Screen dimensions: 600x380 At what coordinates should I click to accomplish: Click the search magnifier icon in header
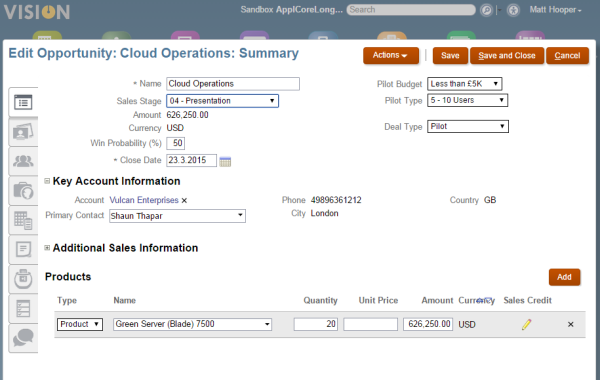coord(486,10)
